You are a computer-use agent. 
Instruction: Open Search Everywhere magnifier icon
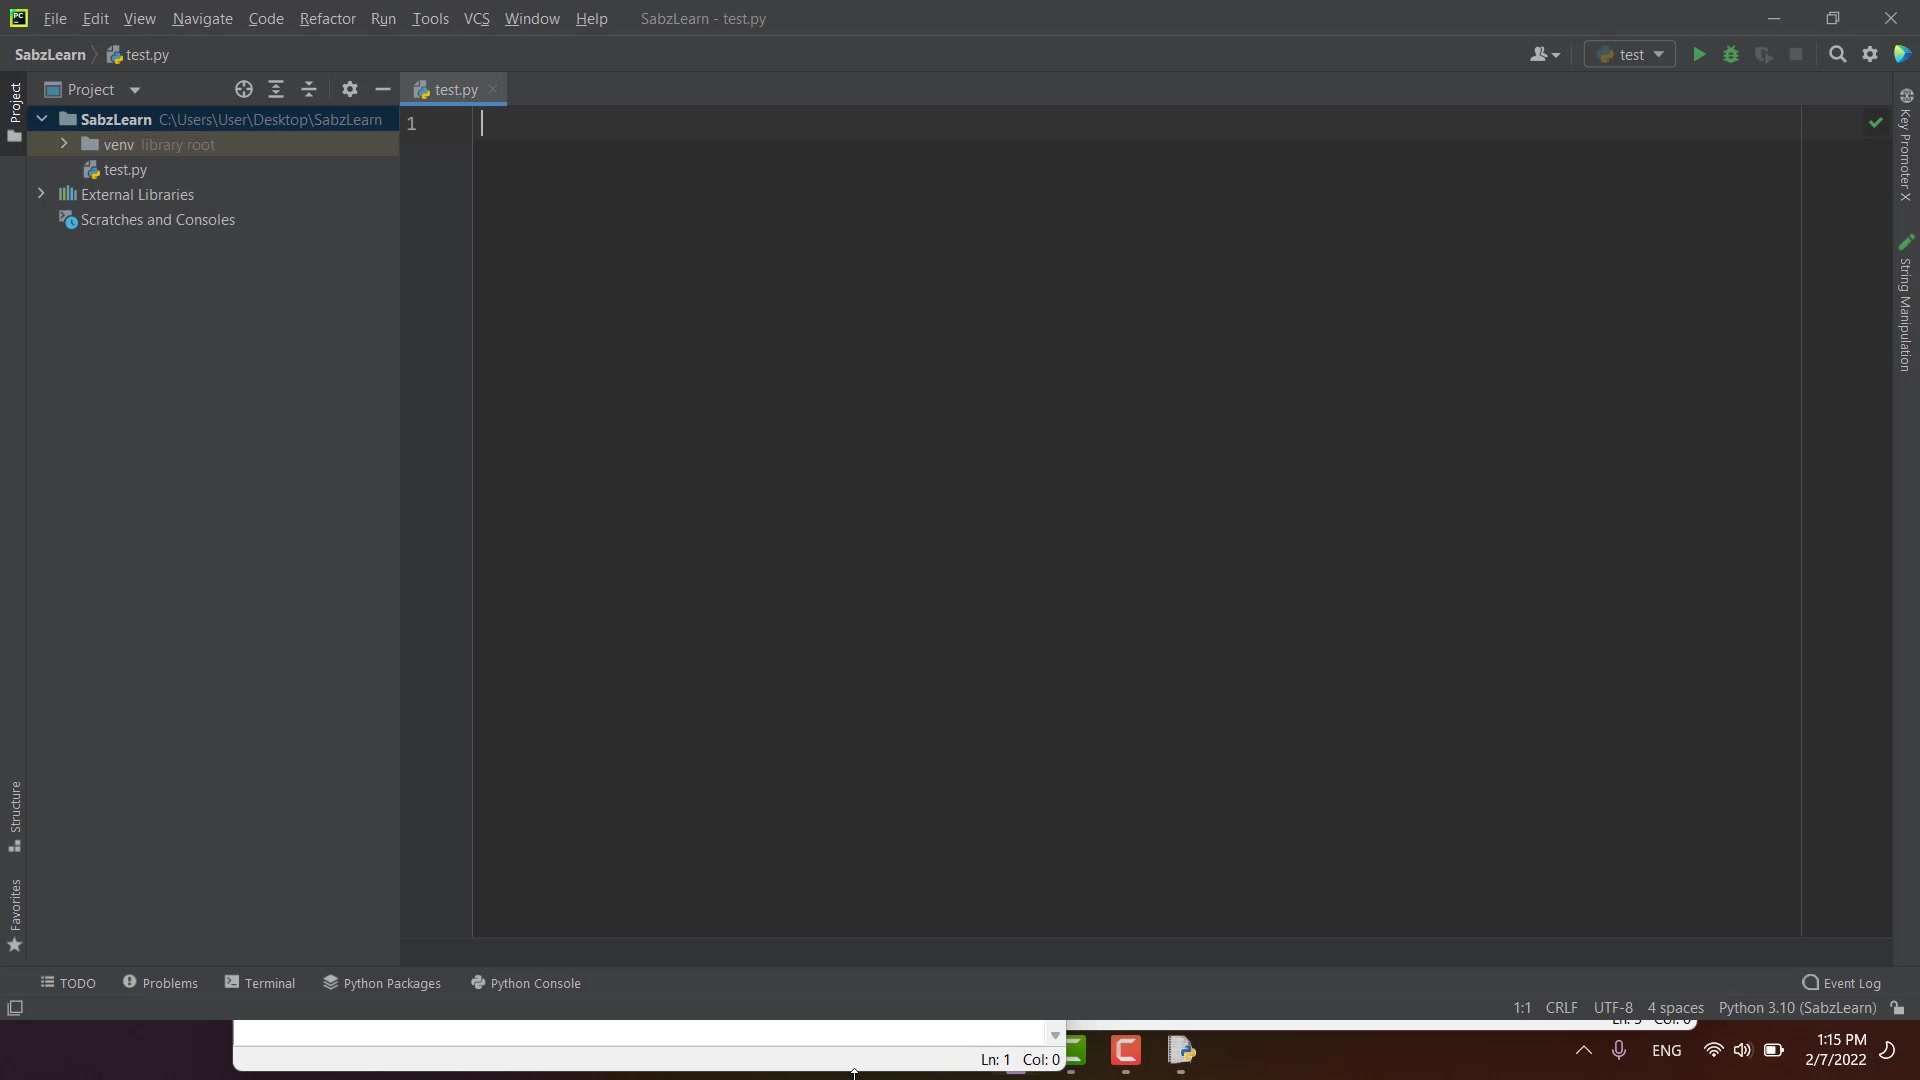pos(1837,55)
